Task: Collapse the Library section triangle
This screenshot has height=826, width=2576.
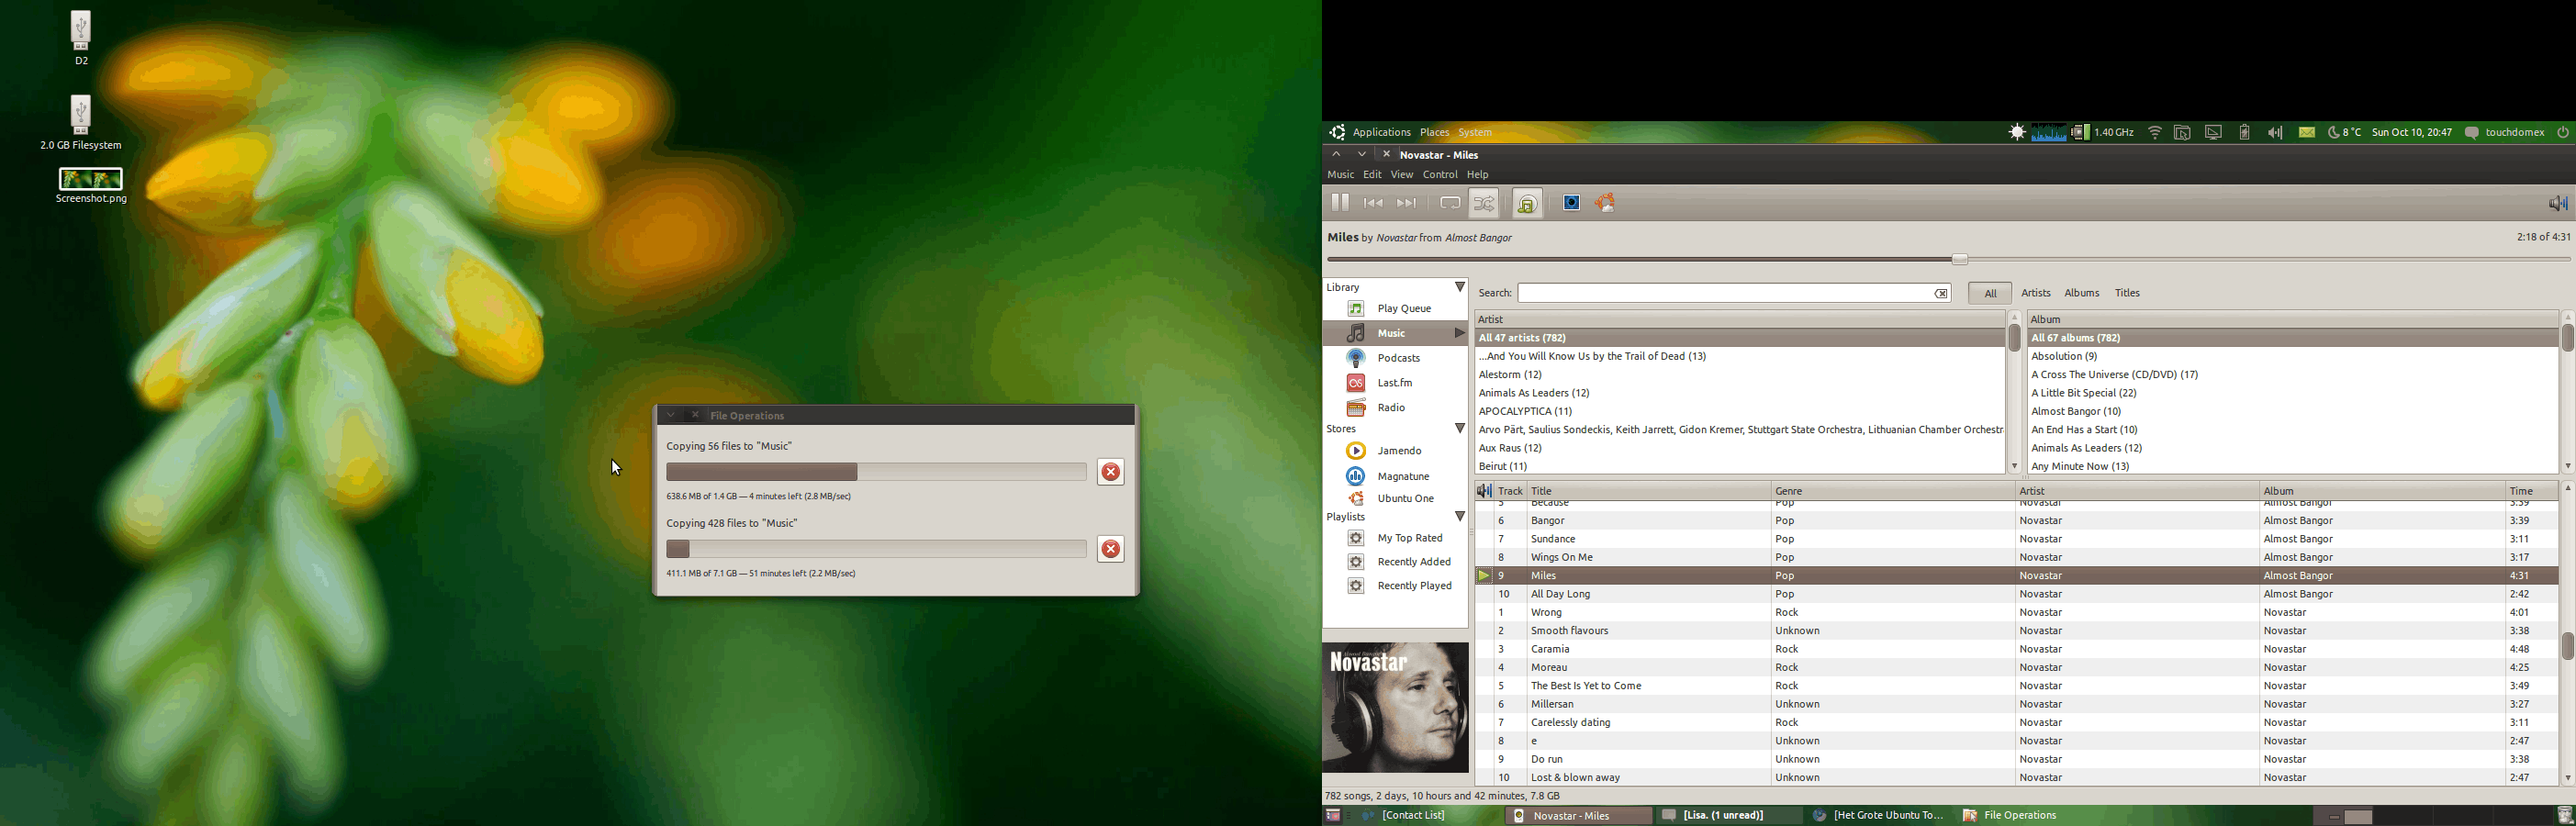Action: tap(1459, 288)
